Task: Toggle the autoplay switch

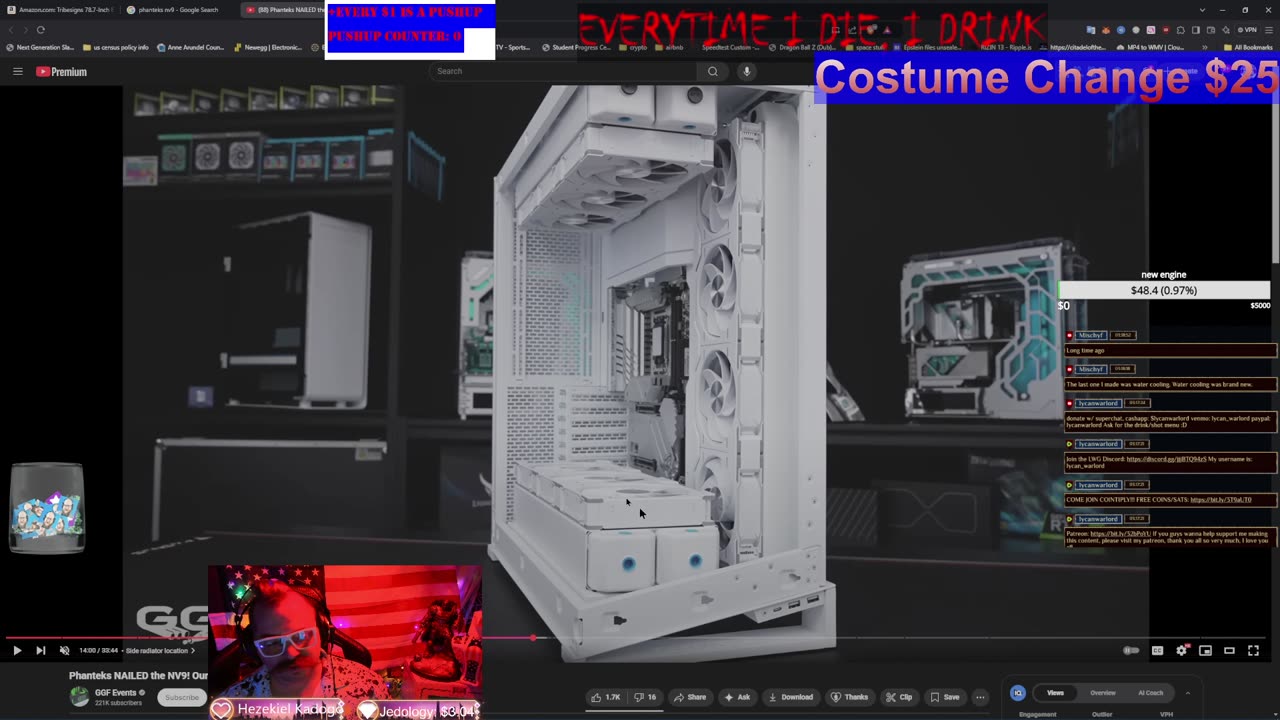Action: coord(1131,650)
